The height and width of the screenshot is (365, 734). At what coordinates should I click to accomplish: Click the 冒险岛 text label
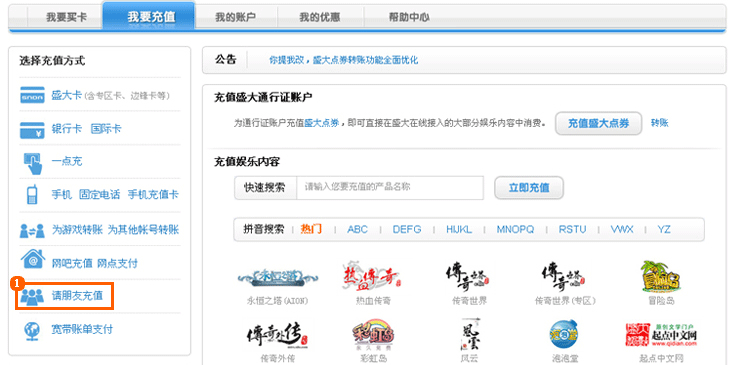(x=661, y=300)
